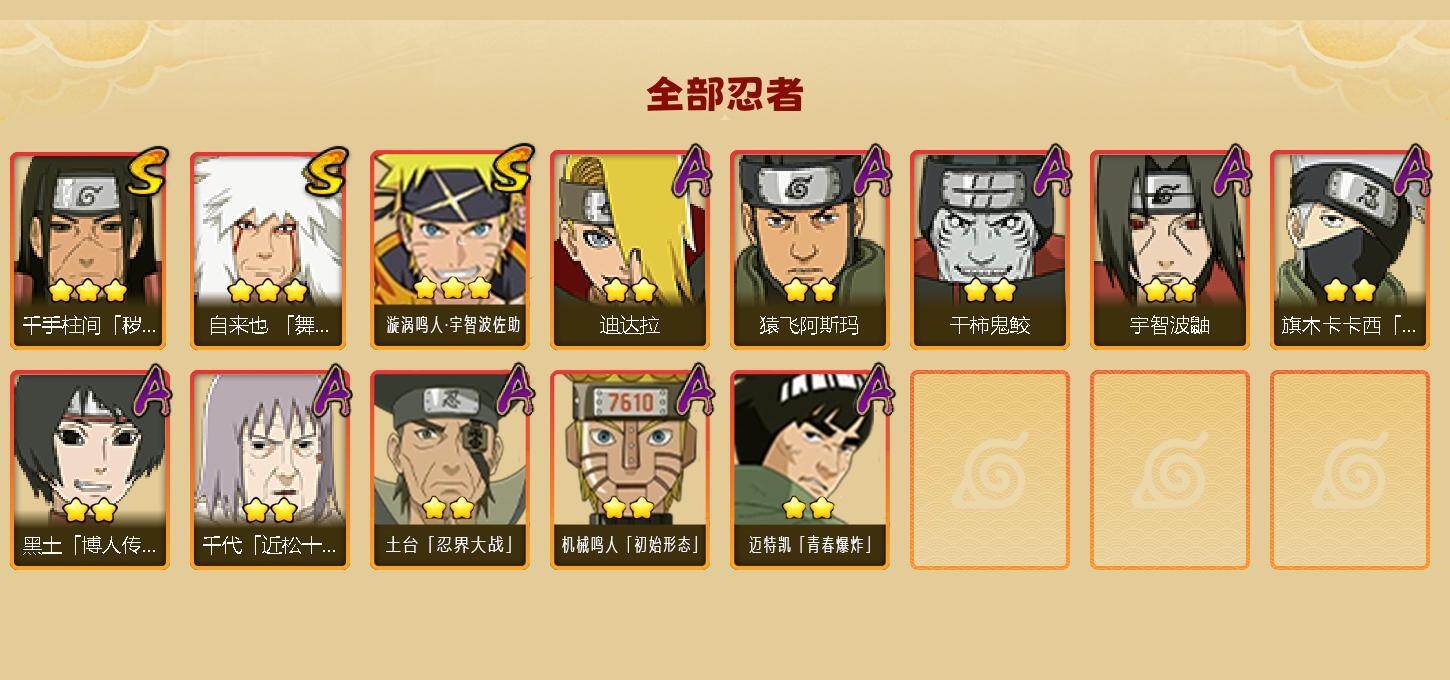Open the 旗木卡卡西 ninja card
Image resolution: width=1450 pixels, height=680 pixels.
click(1350, 250)
